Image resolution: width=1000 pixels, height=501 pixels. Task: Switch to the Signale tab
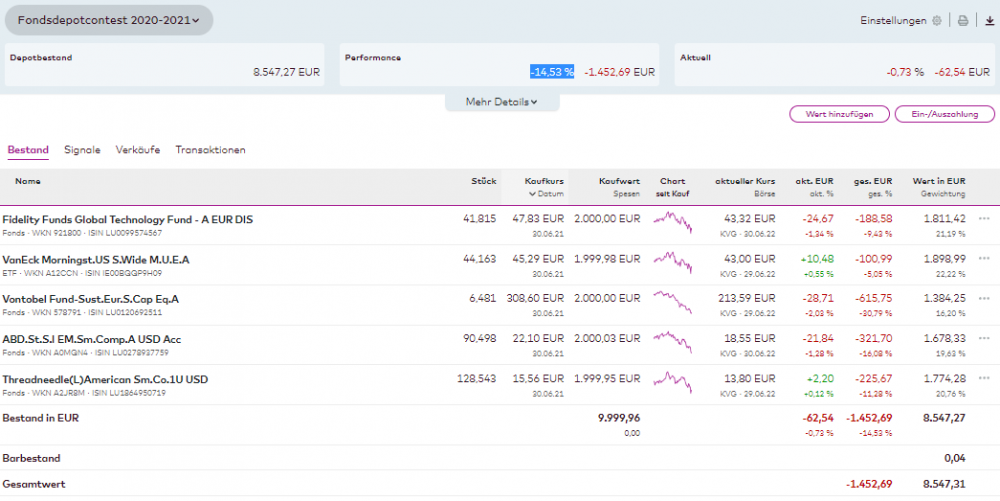pyautogui.click(x=82, y=150)
